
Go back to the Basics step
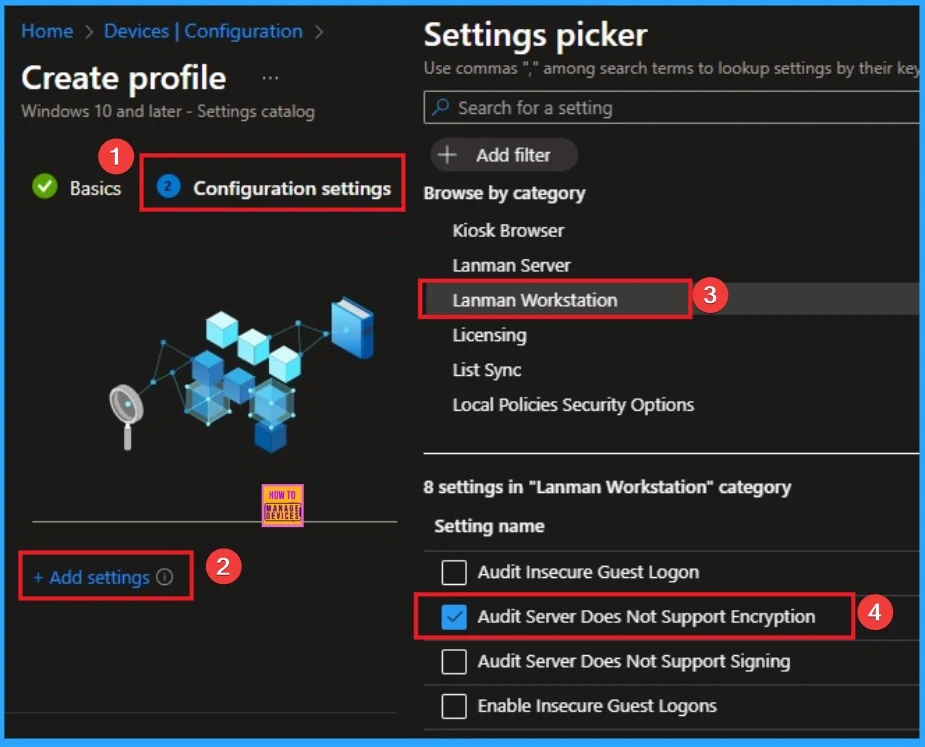pyautogui.click(x=95, y=188)
